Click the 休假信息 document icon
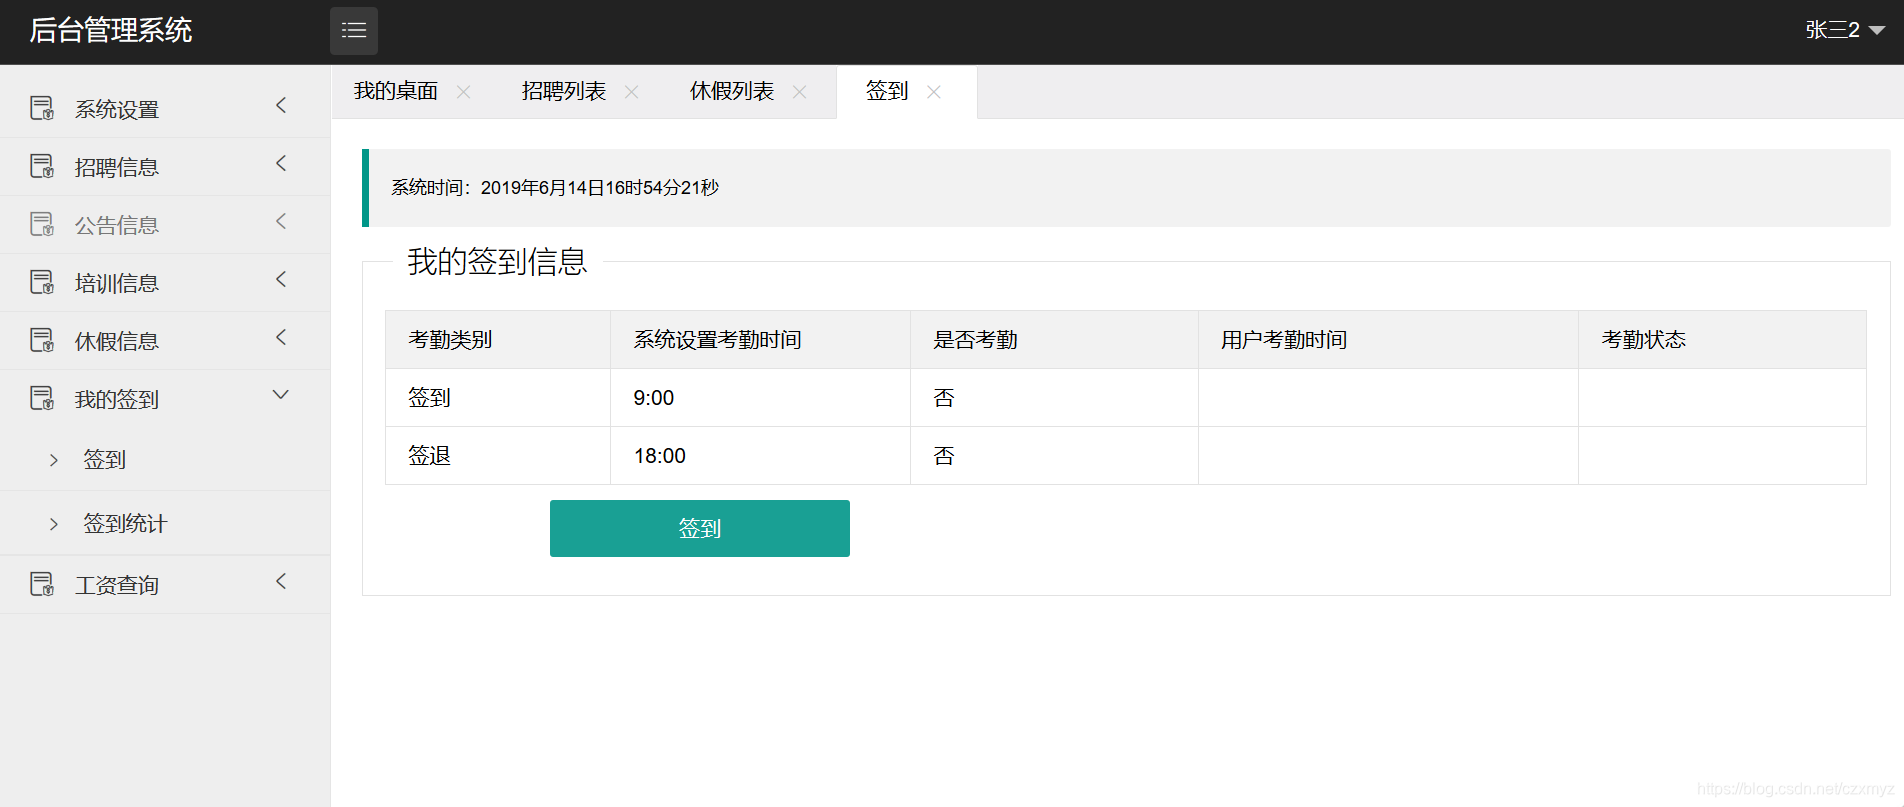This screenshot has height=807, width=1904. 42,340
